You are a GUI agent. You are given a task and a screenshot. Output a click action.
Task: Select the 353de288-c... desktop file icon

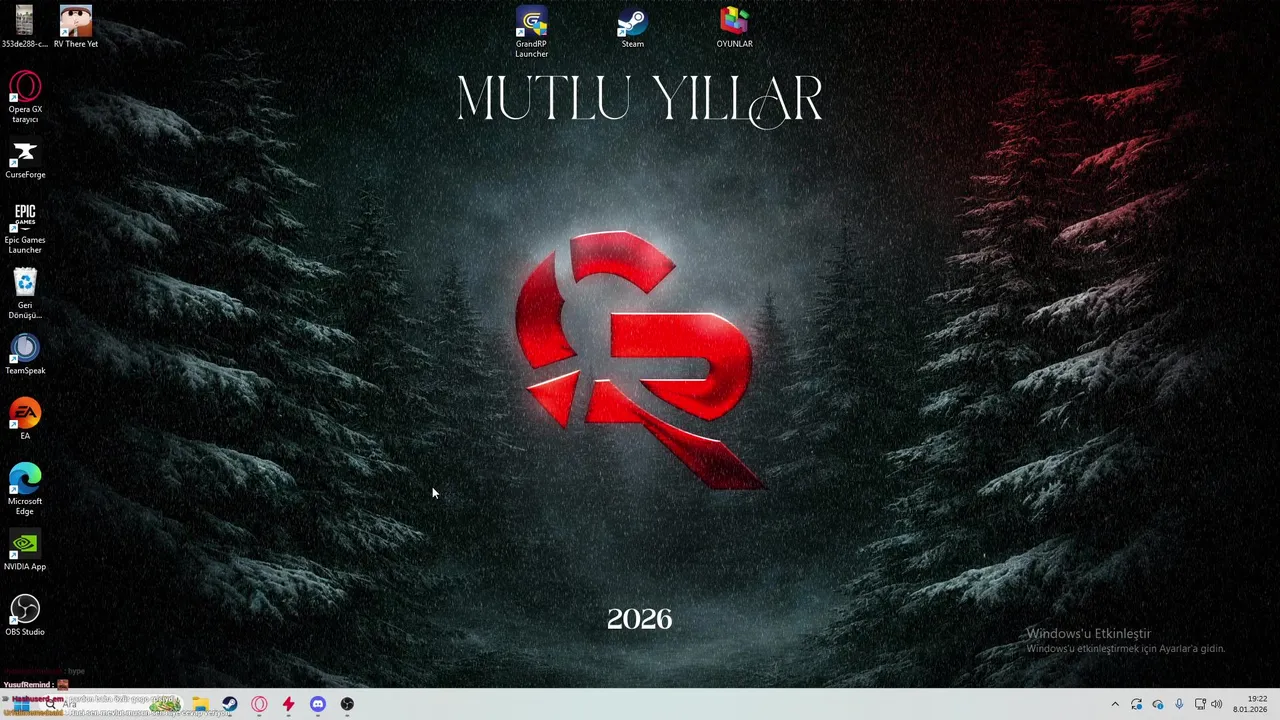(24, 27)
